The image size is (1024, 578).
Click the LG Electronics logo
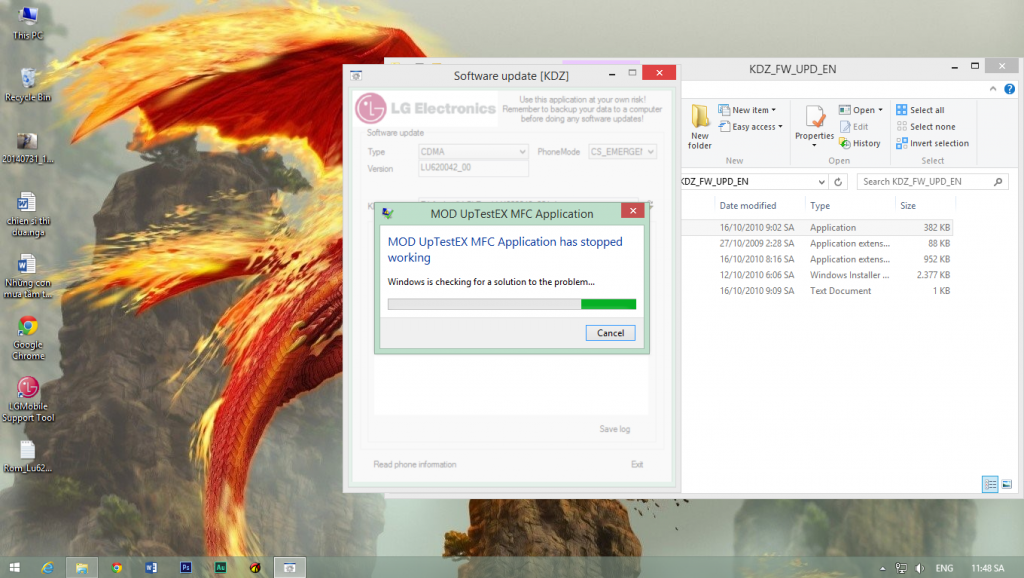coord(425,108)
